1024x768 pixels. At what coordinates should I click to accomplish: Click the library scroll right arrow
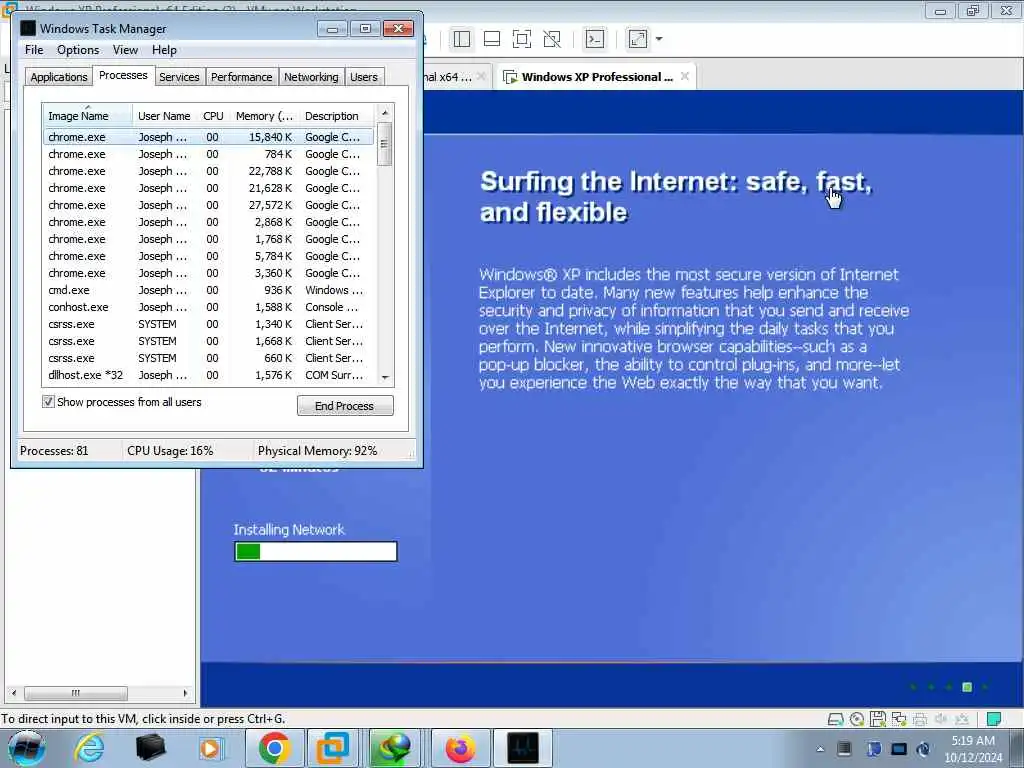point(185,693)
